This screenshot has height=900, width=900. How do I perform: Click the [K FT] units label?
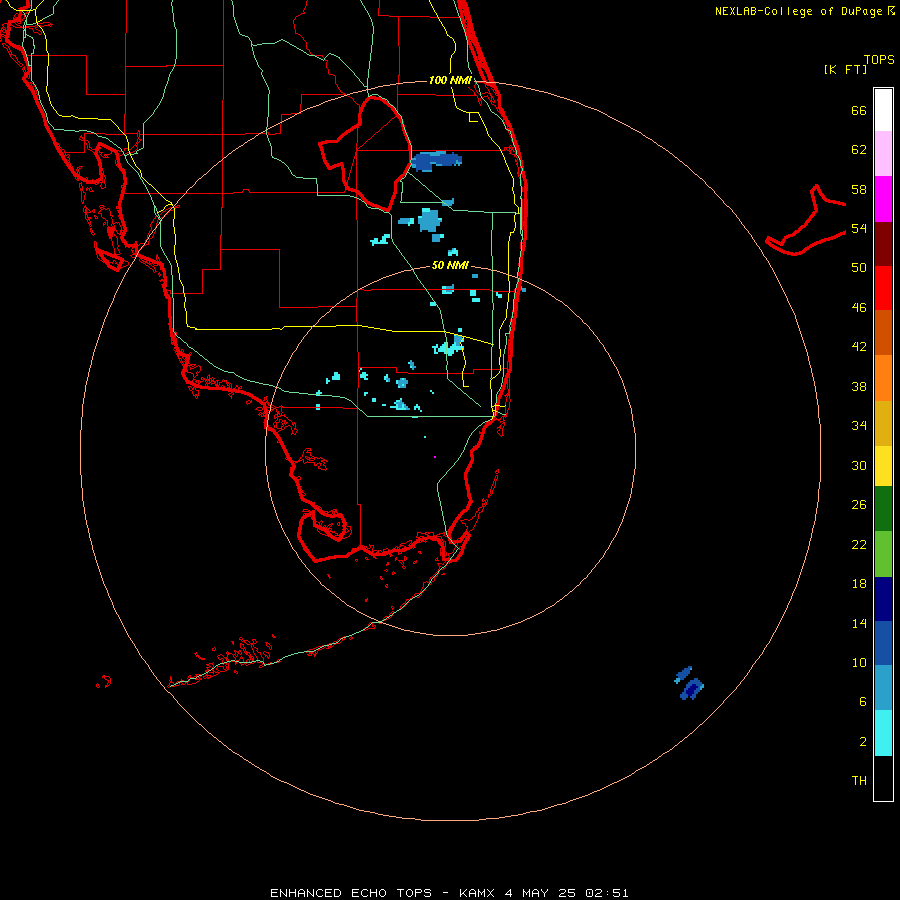click(845, 69)
